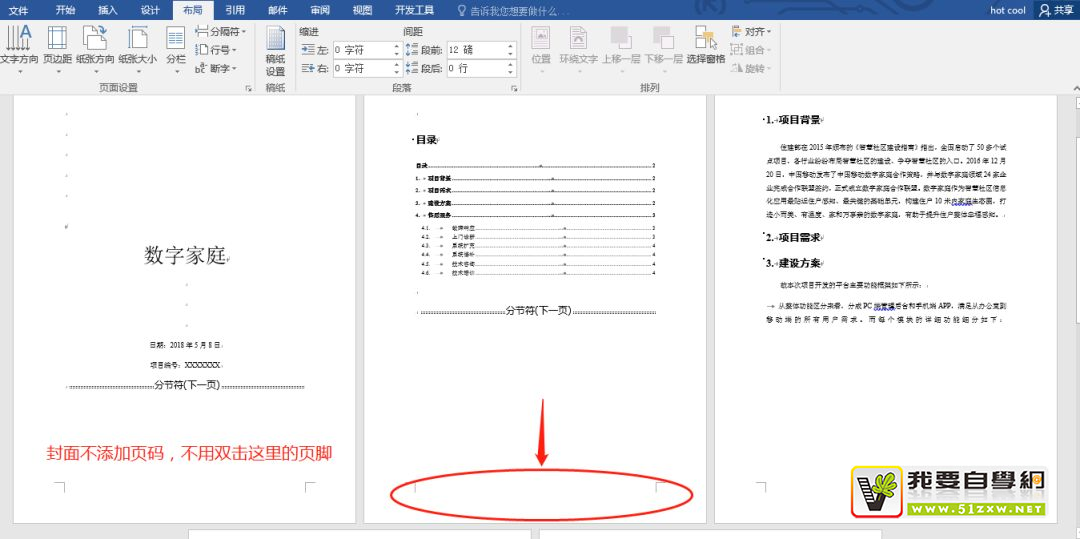Open the 文字方向 text direction tool

18,46
